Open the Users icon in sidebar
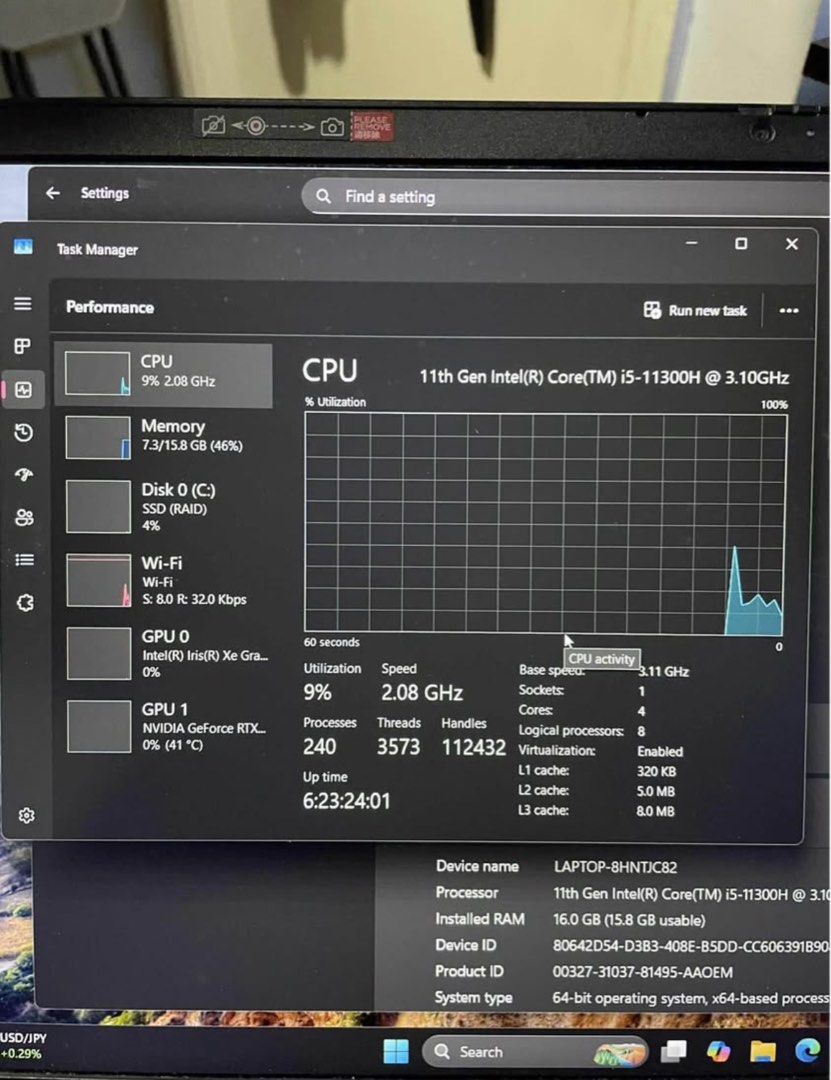Viewport: 831px width, 1080px height. (24, 517)
